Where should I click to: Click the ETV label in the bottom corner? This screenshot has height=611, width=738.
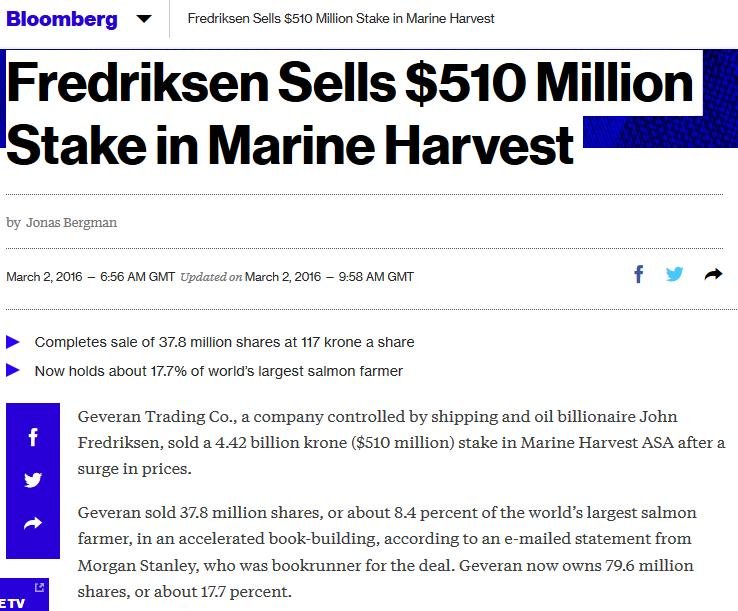pyautogui.click(x=13, y=603)
